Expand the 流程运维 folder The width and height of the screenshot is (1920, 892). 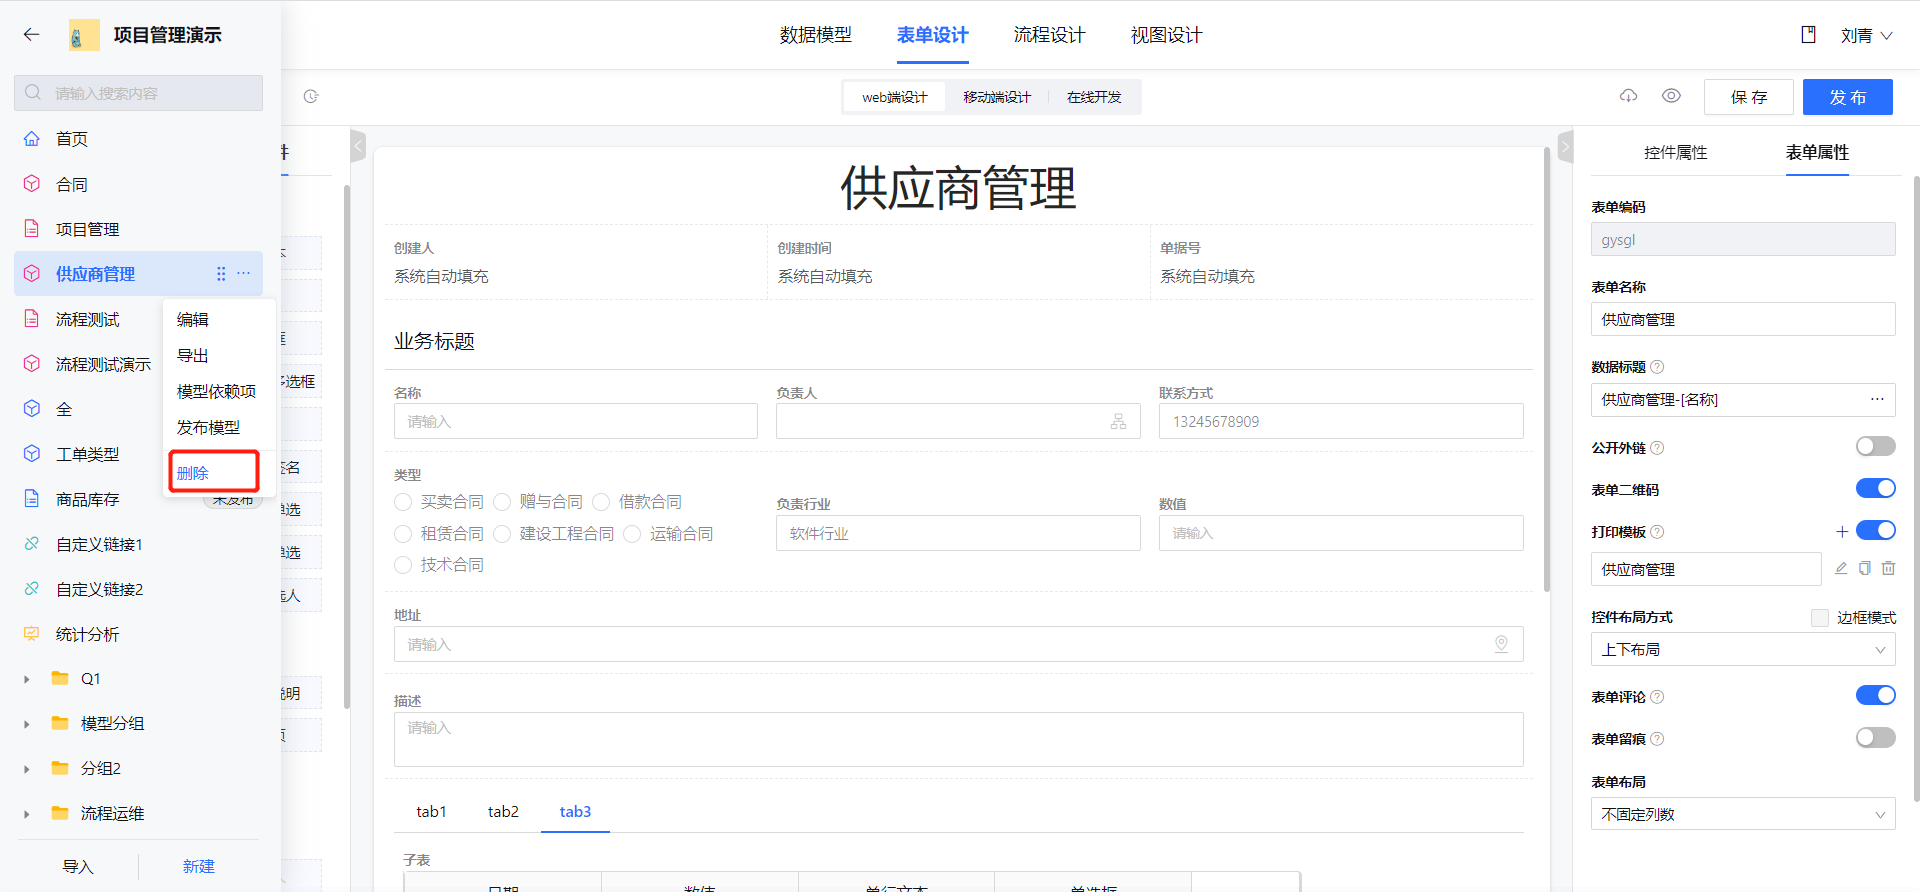pos(27,814)
